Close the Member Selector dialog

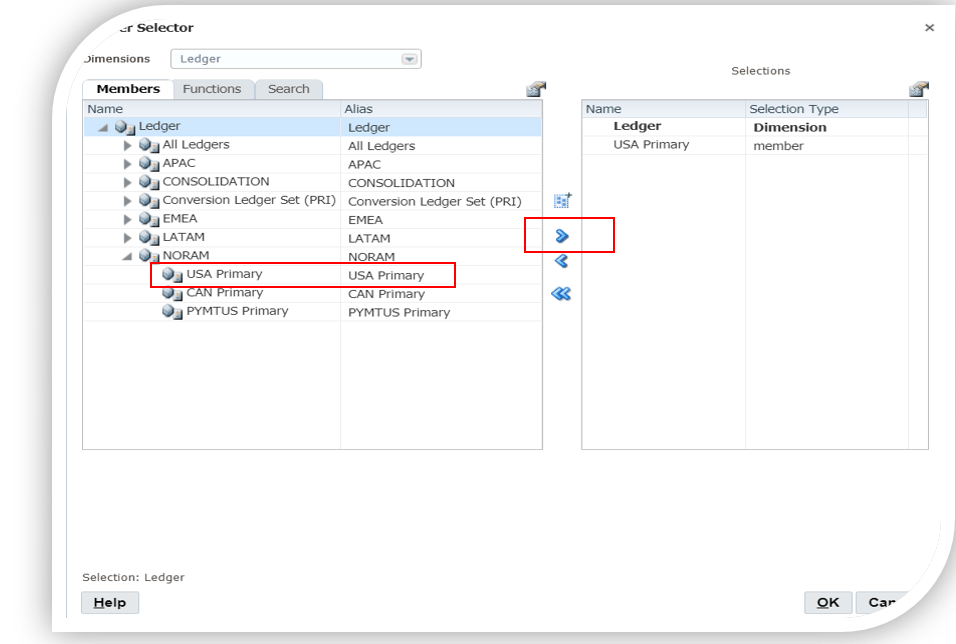(x=929, y=28)
